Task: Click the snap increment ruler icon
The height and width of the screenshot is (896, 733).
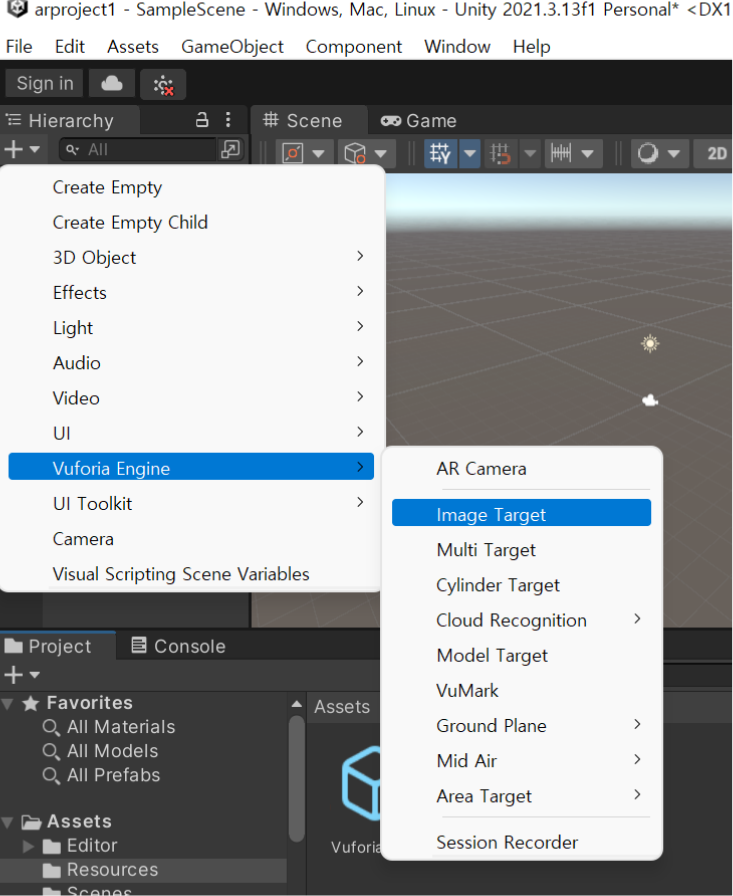Action: click(560, 153)
